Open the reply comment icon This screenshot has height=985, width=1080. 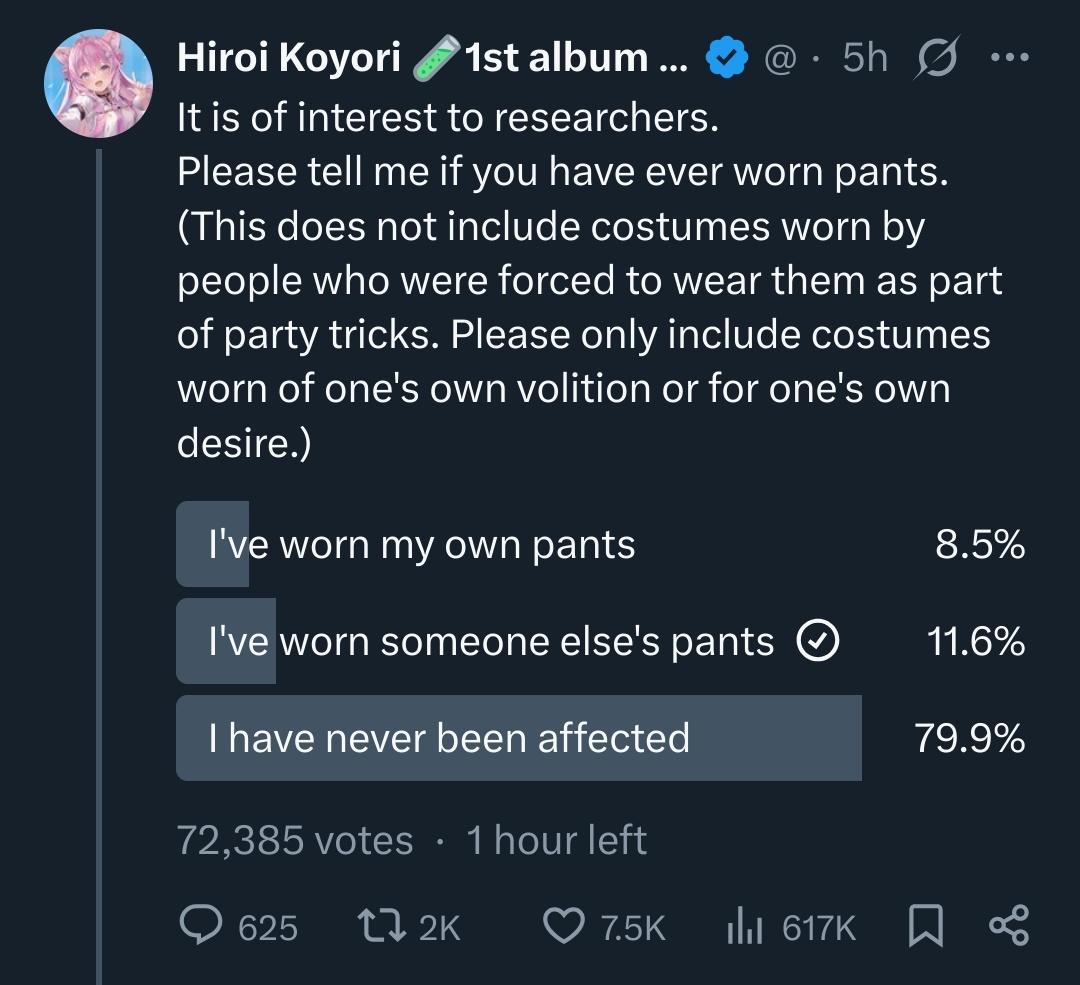[200, 927]
